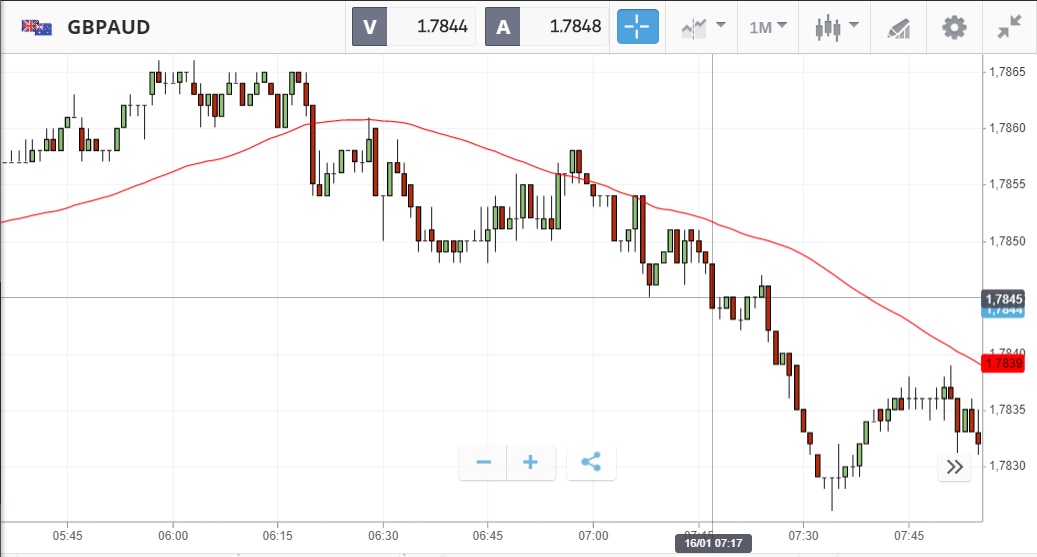Click the red 1.7839 moving average label
Image resolution: width=1037 pixels, height=557 pixels.
click(x=1002, y=364)
